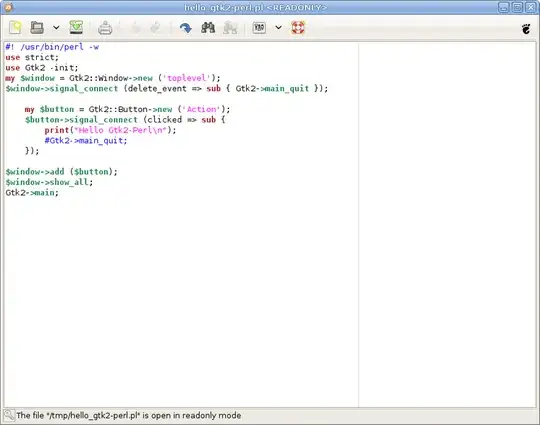Screen dimensions: 540x425
Task: Expand the recent files dropdown arrow beside Open
Action: pyautogui.click(x=56, y=28)
